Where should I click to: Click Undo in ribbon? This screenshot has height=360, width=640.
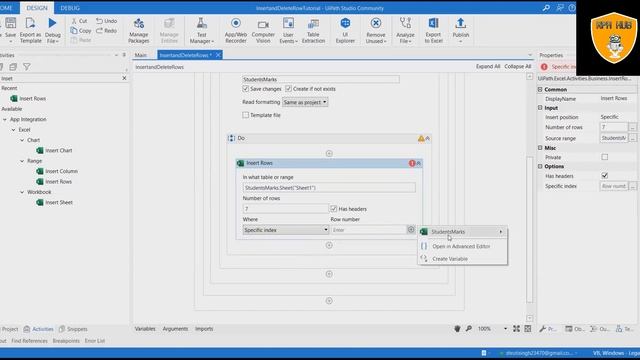[107, 21]
